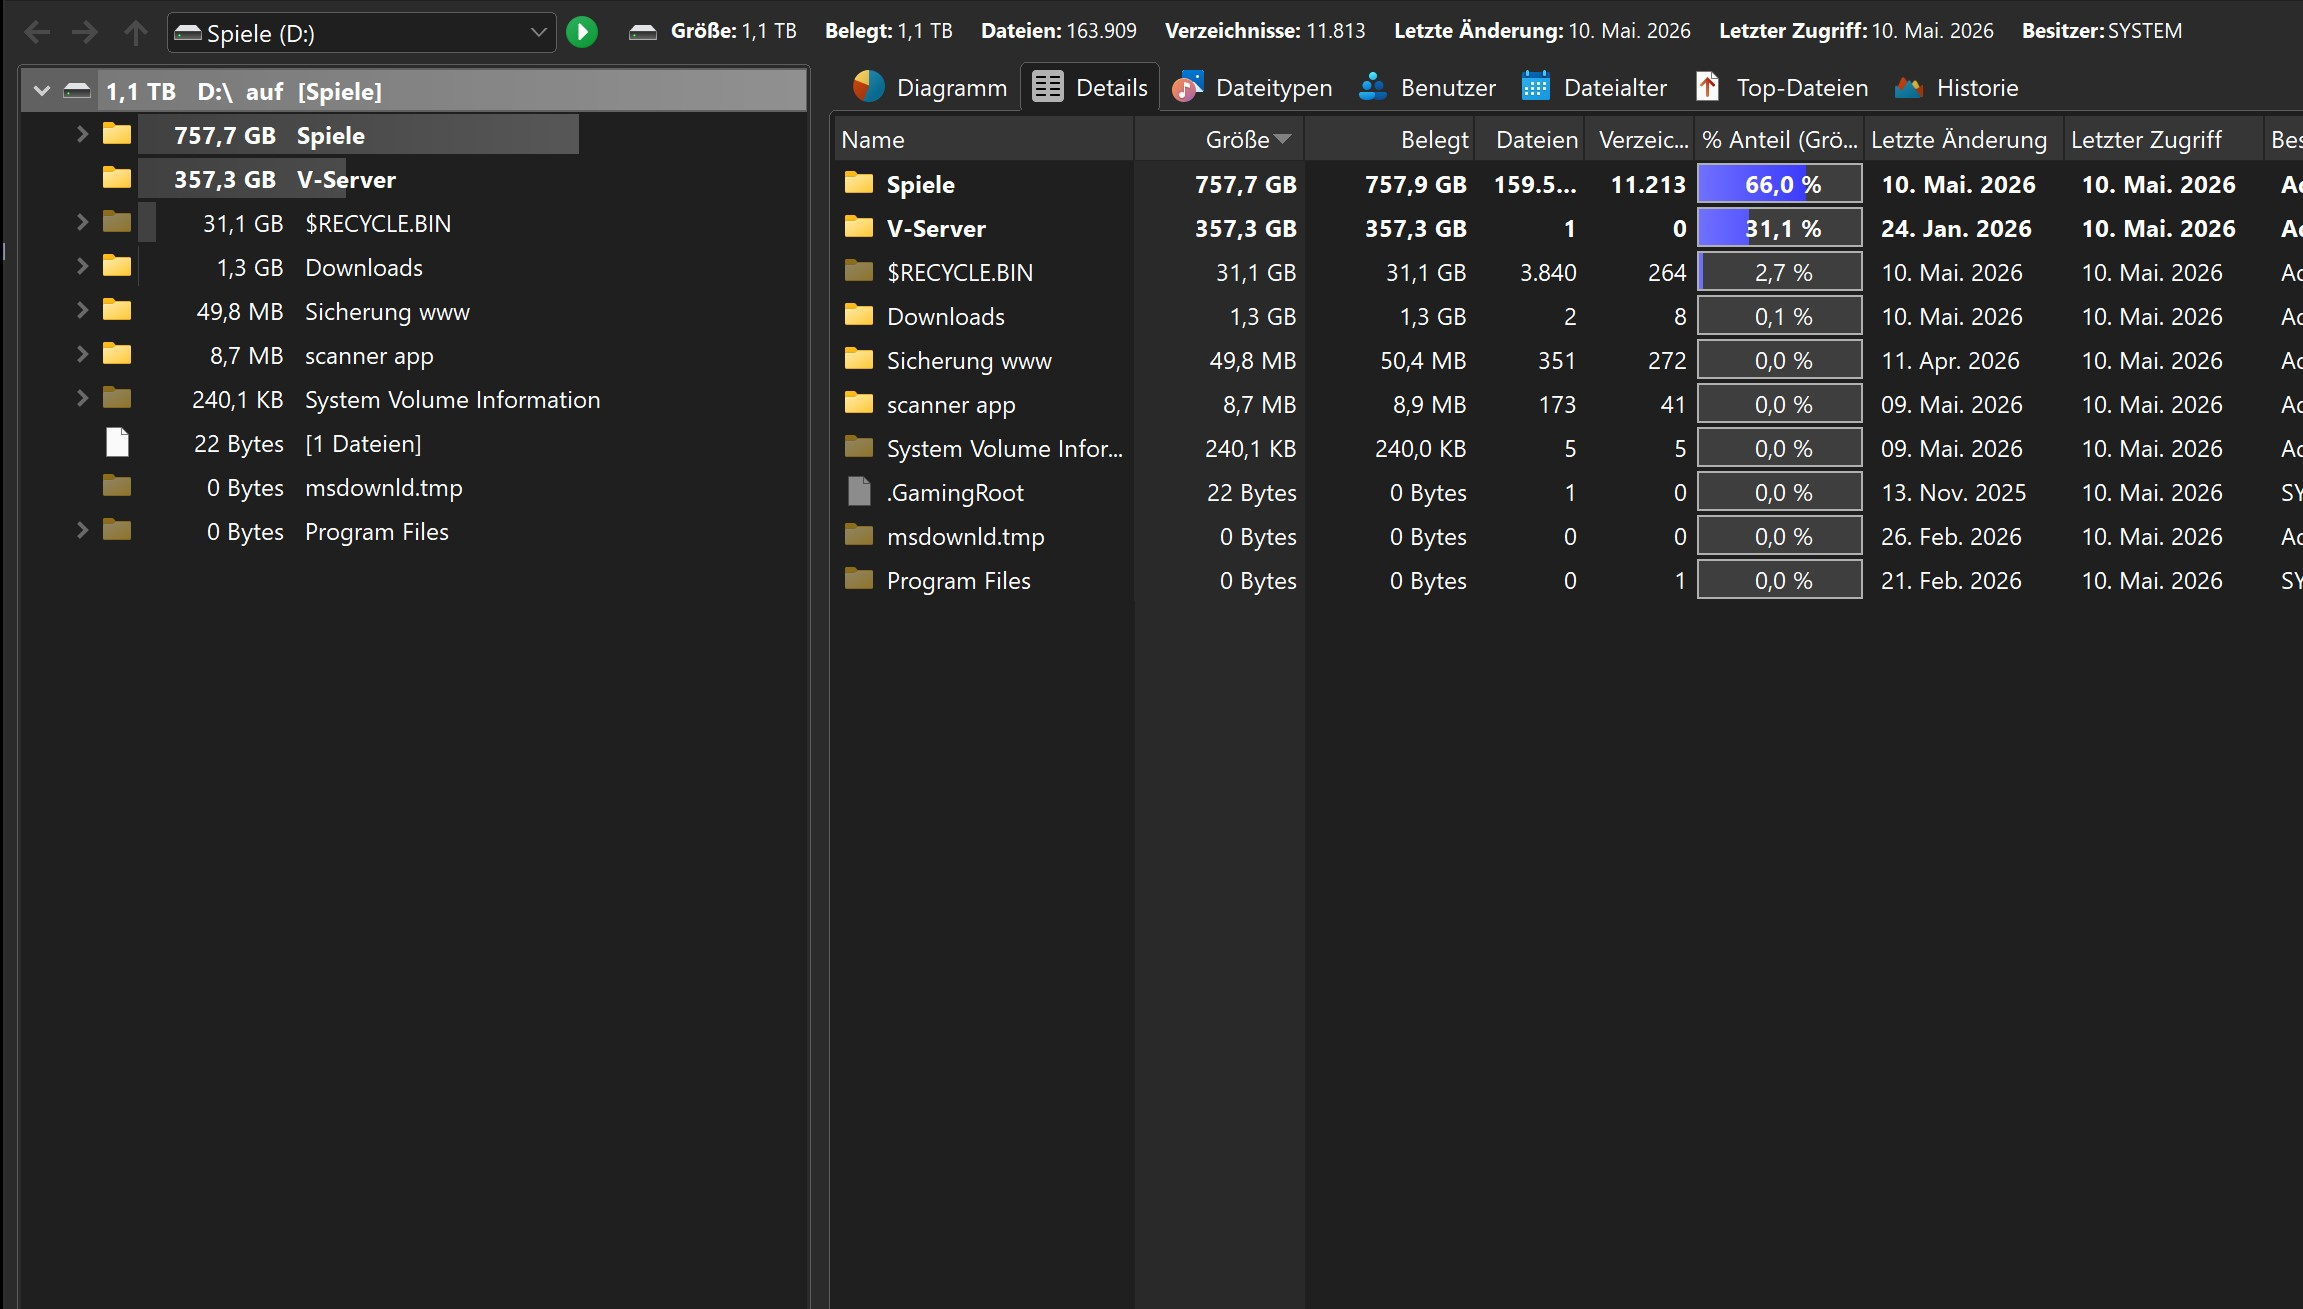Click the V-Server folder icon in tree
The image size is (2303, 1309).
click(117, 178)
